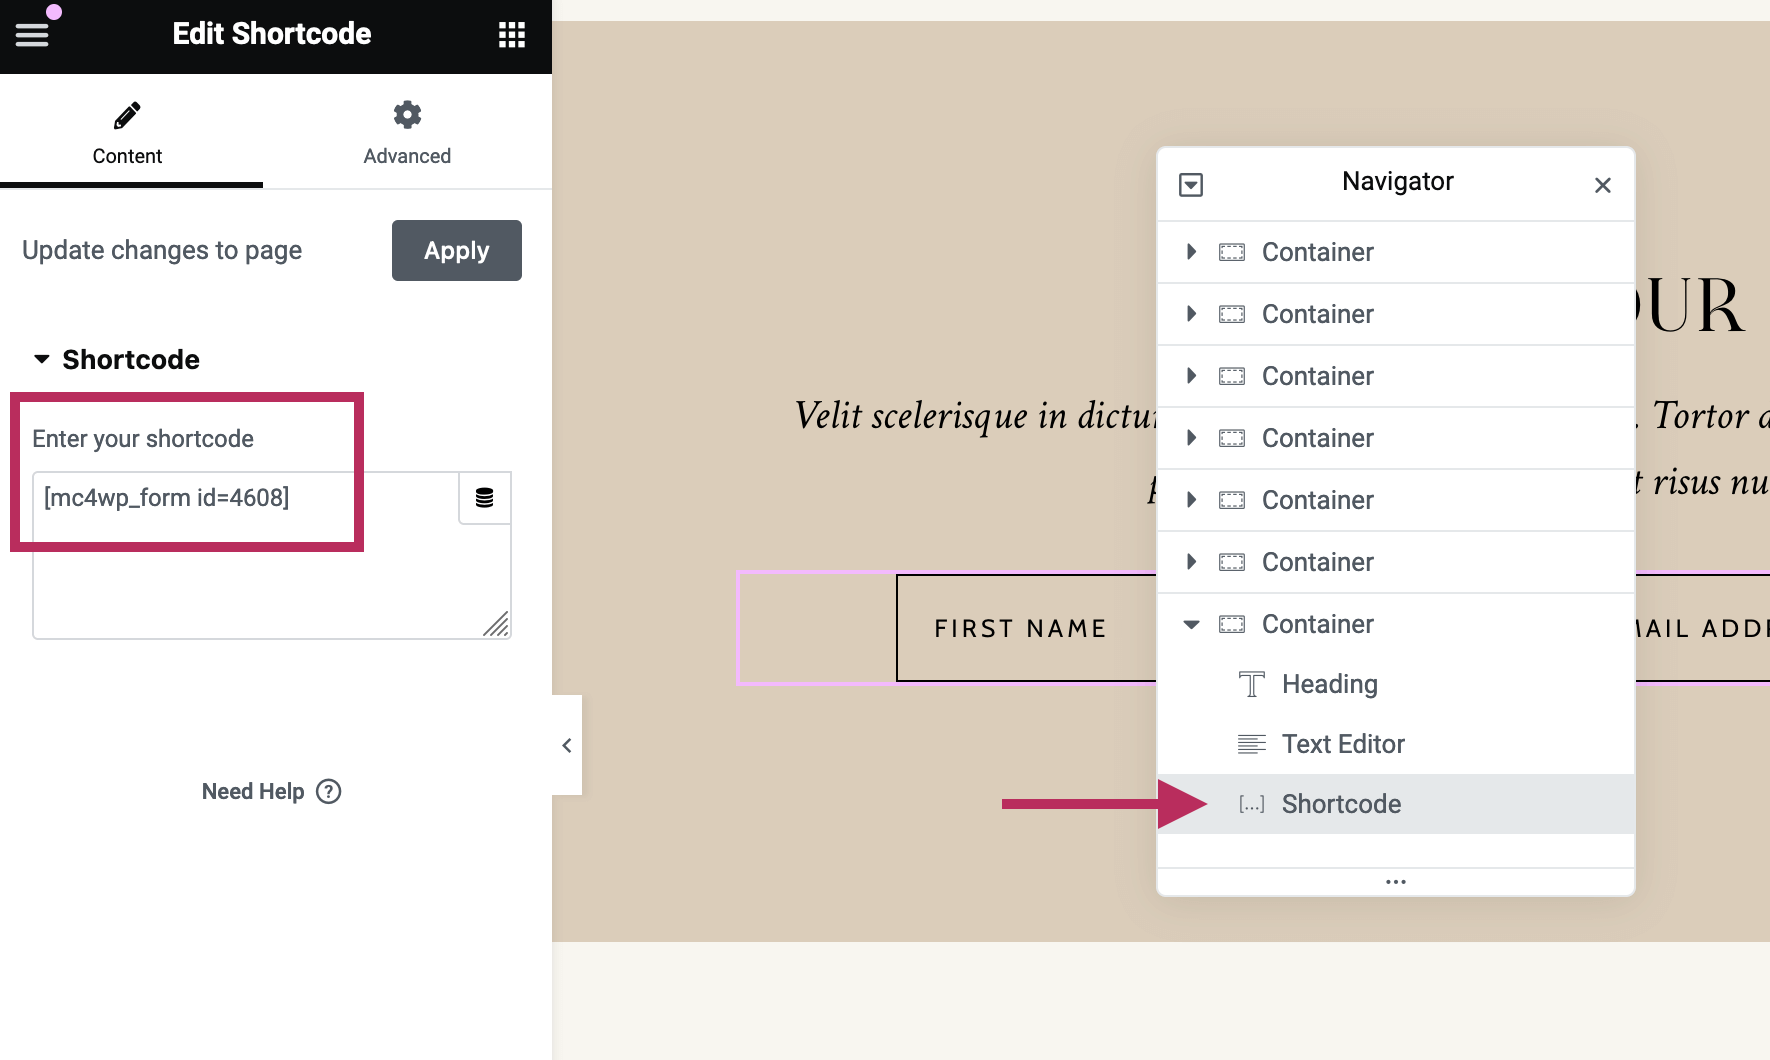Click the Navigator bottom resize handle dots
Screen dimensions: 1770x1060
pos(1396,882)
